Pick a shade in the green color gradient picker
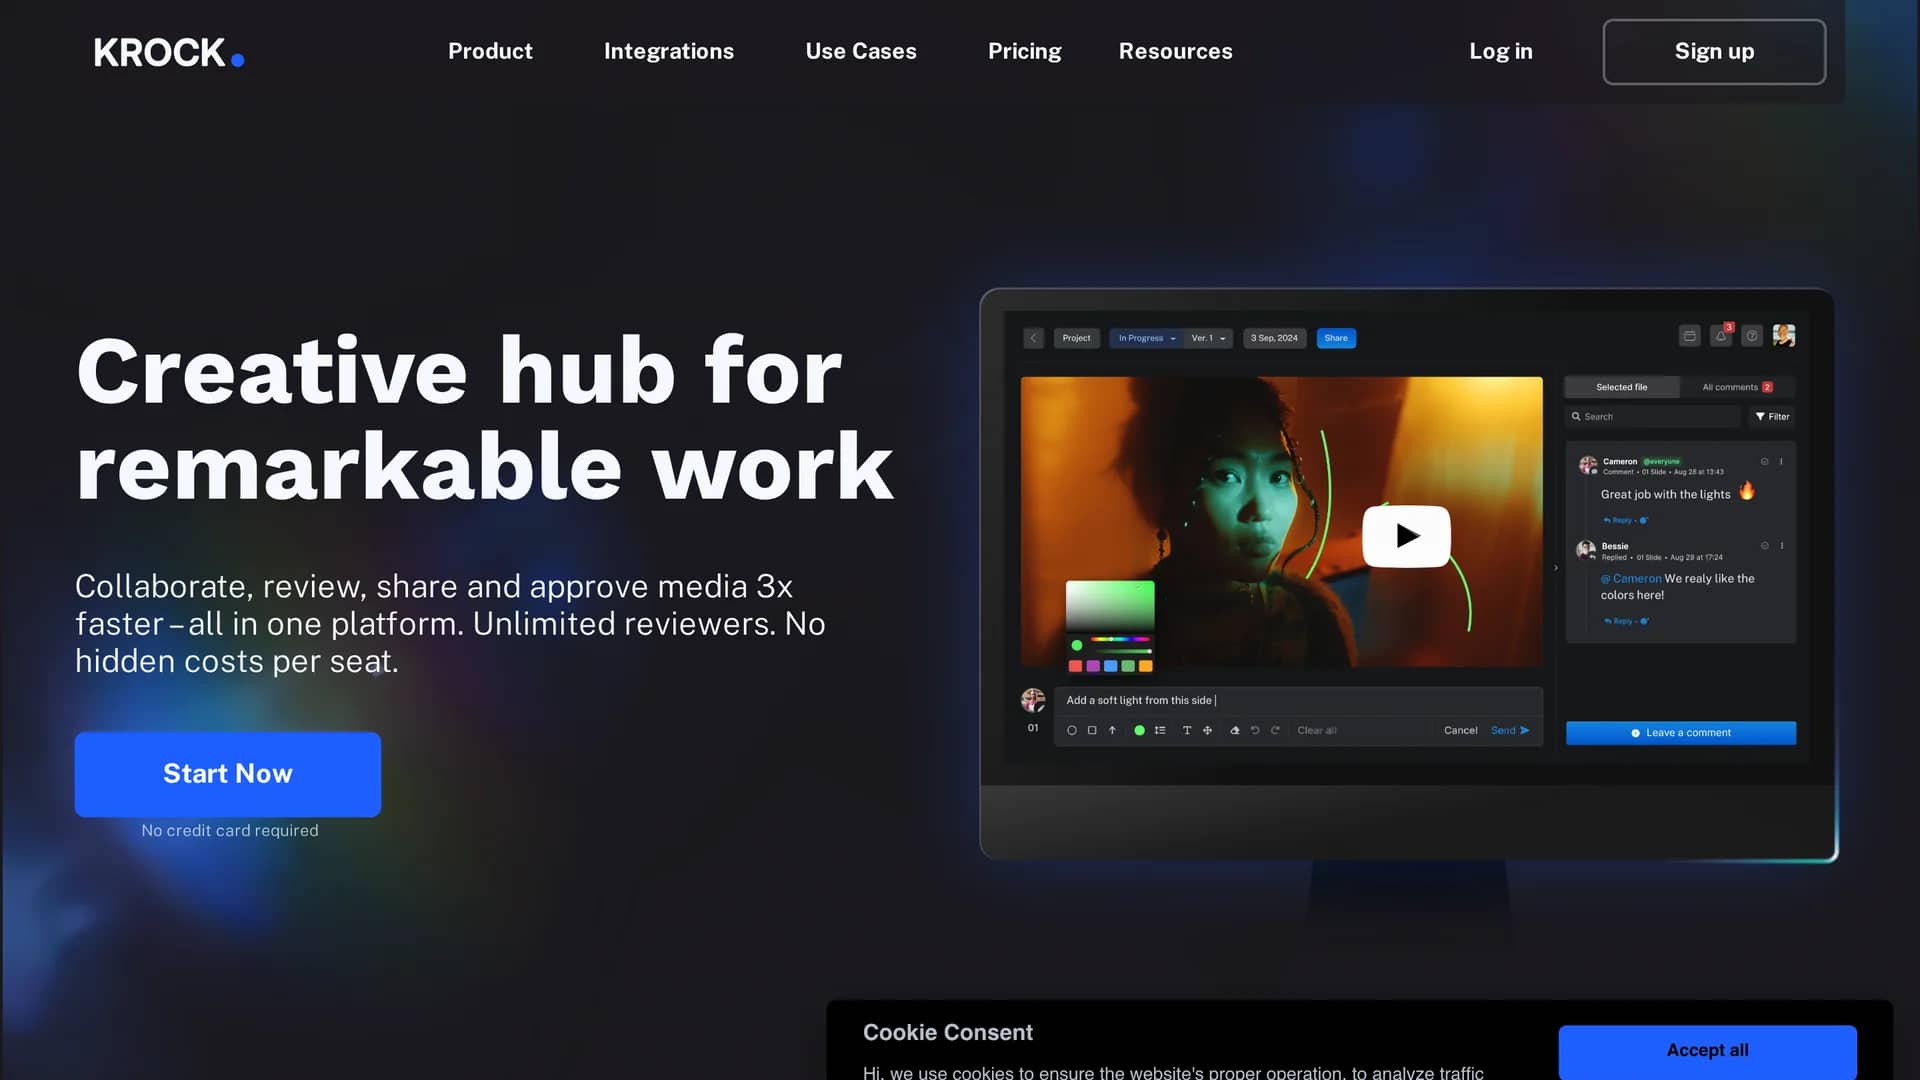The image size is (1920, 1080). pyautogui.click(x=1110, y=604)
